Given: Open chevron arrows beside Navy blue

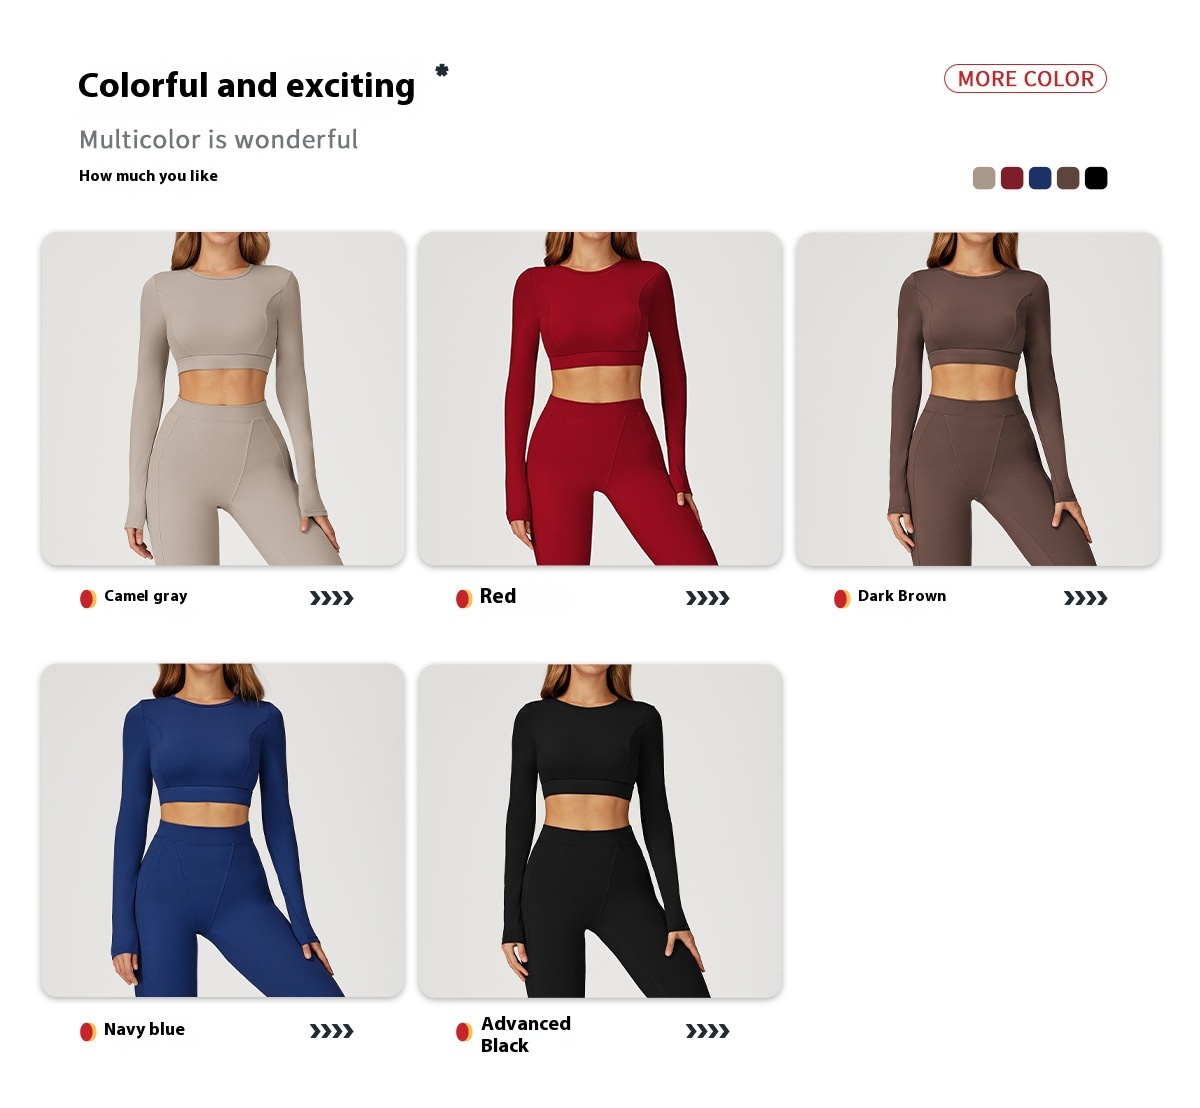Looking at the screenshot, I should 331,1031.
